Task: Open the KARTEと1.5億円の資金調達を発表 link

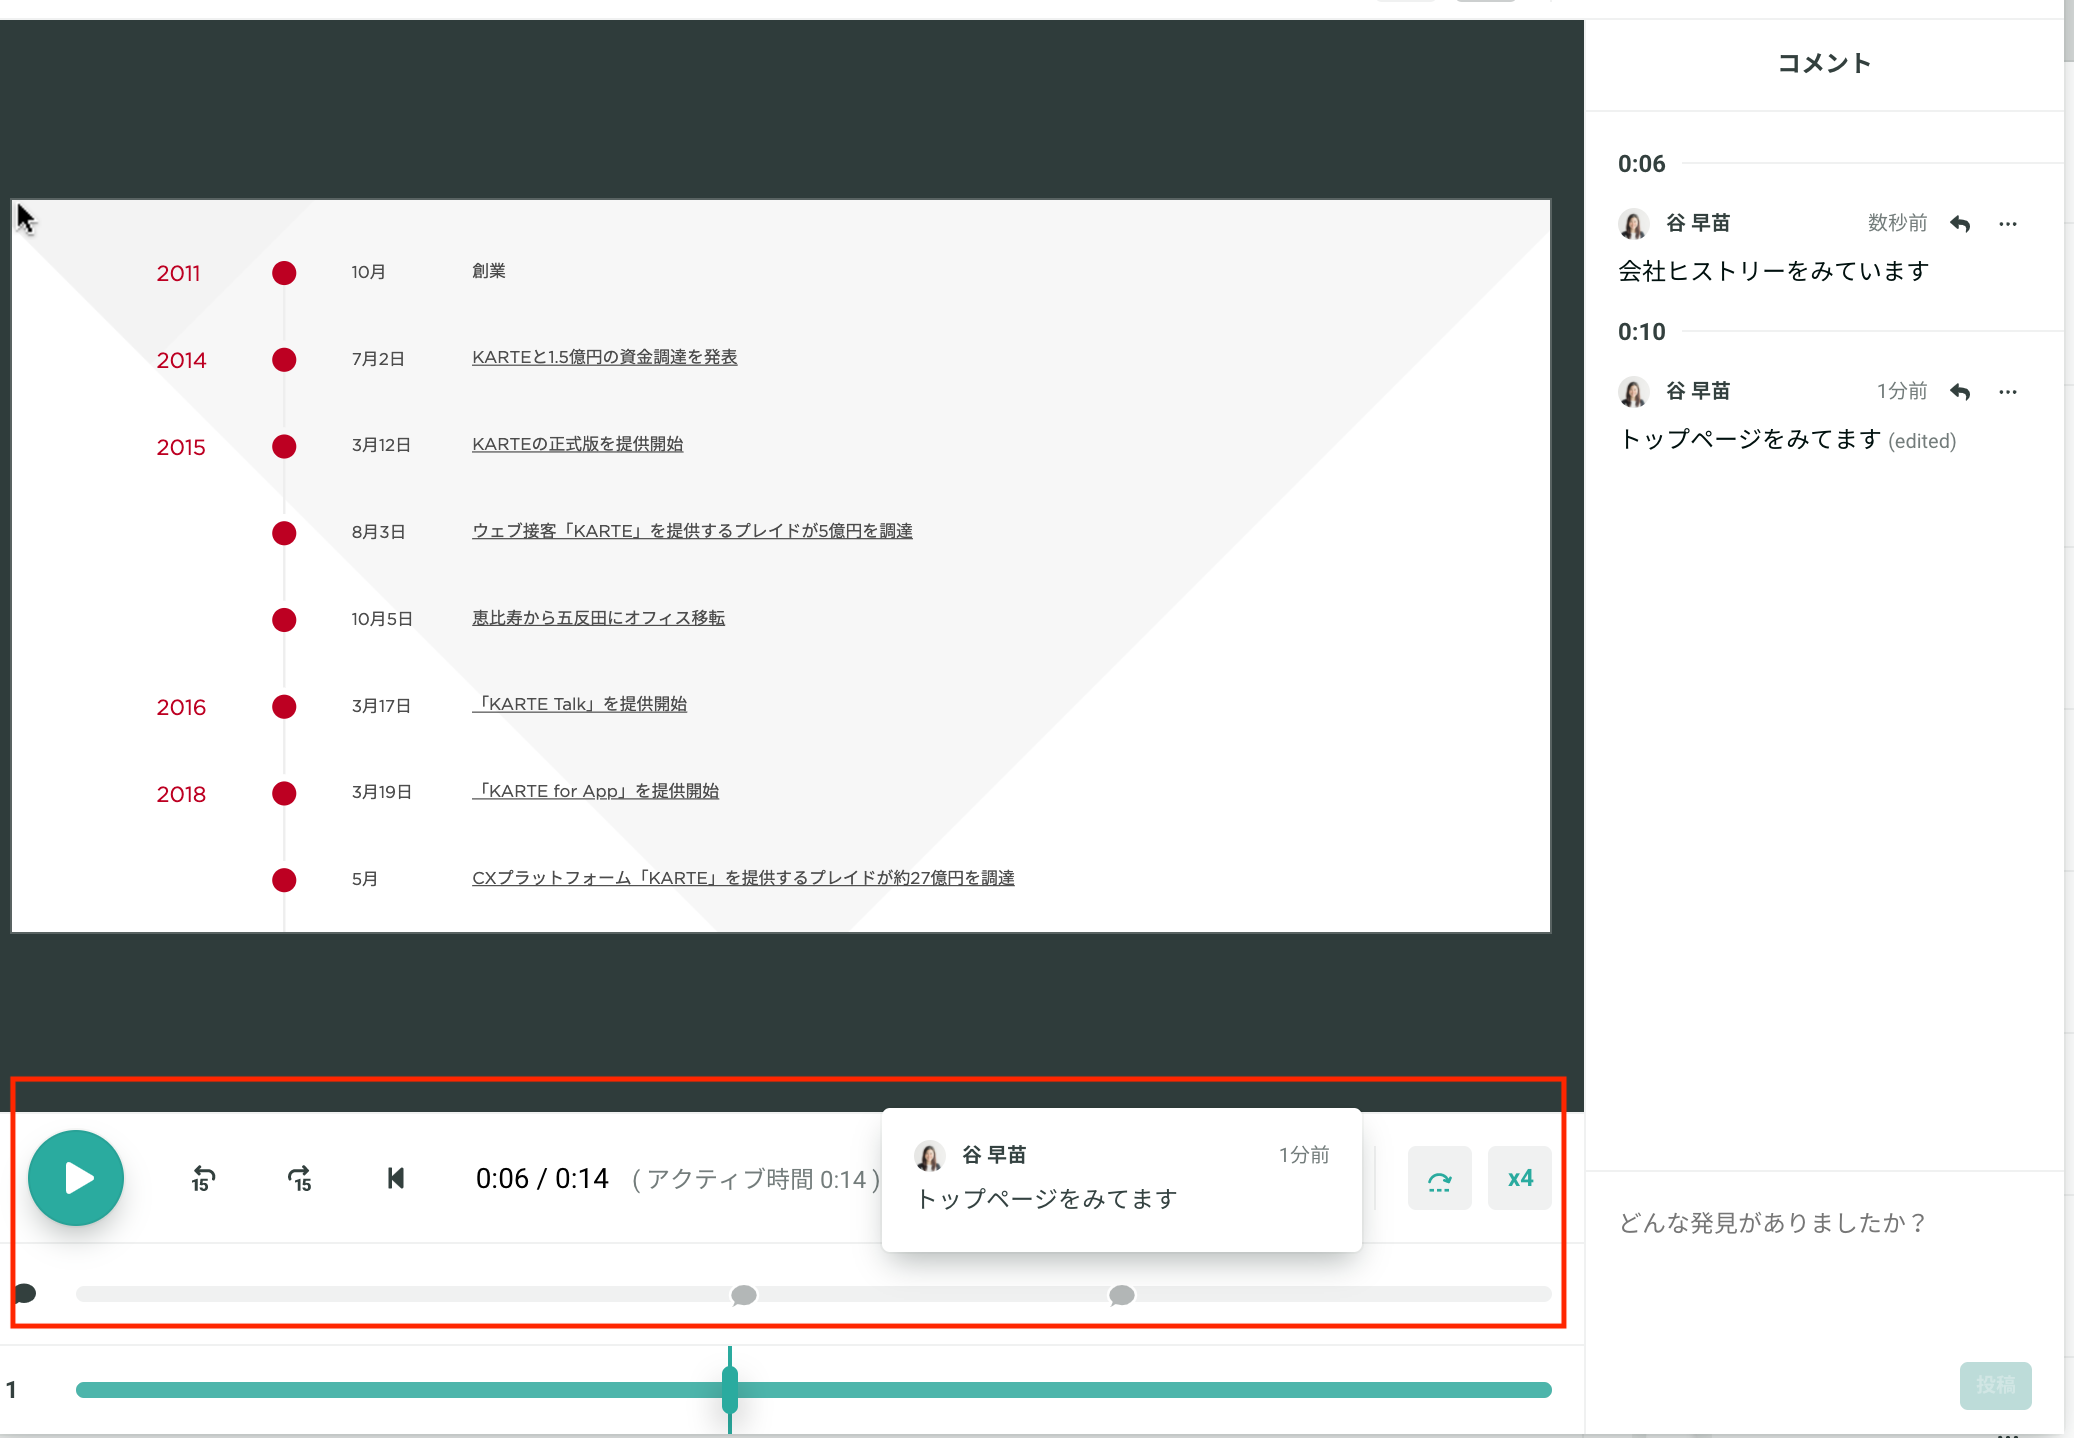Action: click(605, 357)
